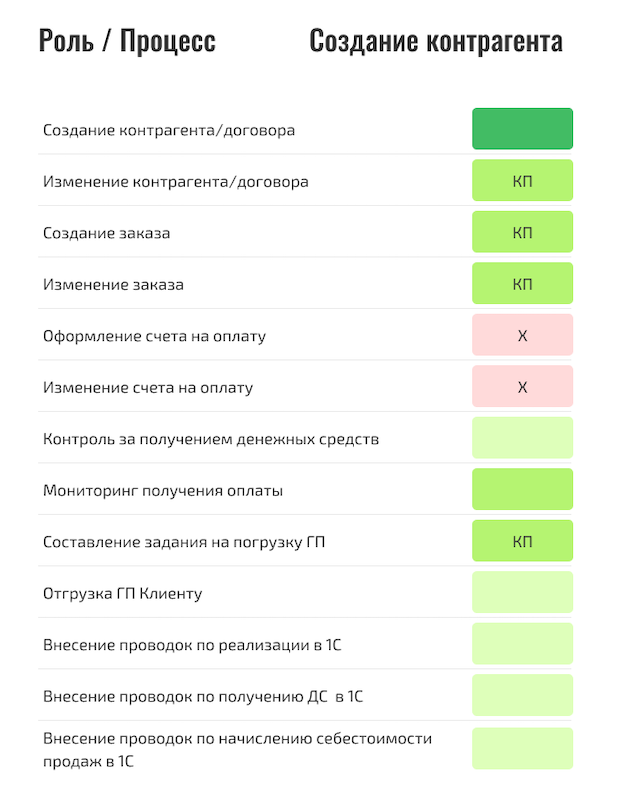Select 'Создание заказа' row label

pyautogui.click(x=106, y=233)
